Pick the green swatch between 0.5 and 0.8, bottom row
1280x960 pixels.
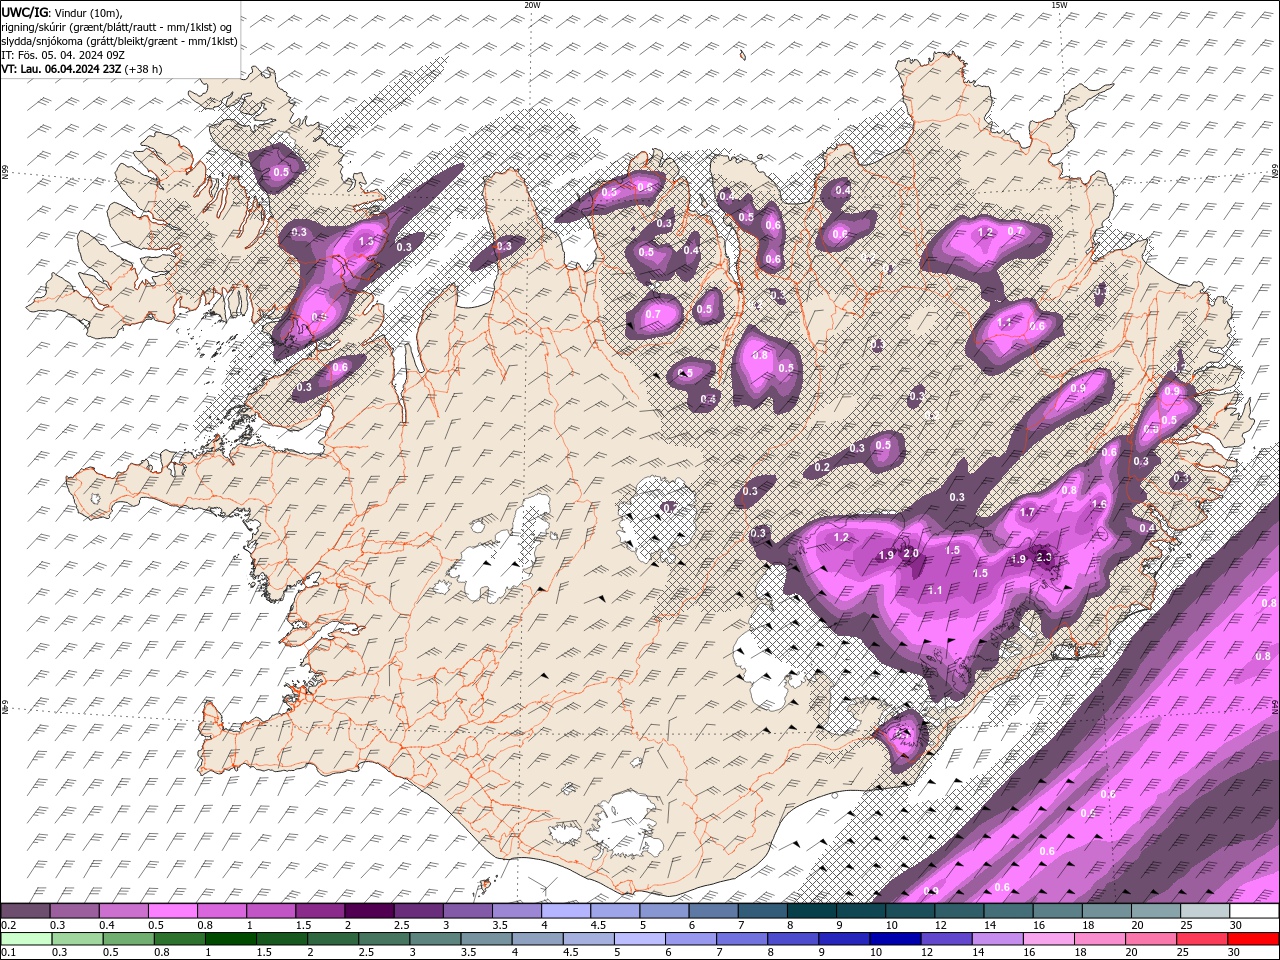tap(128, 938)
